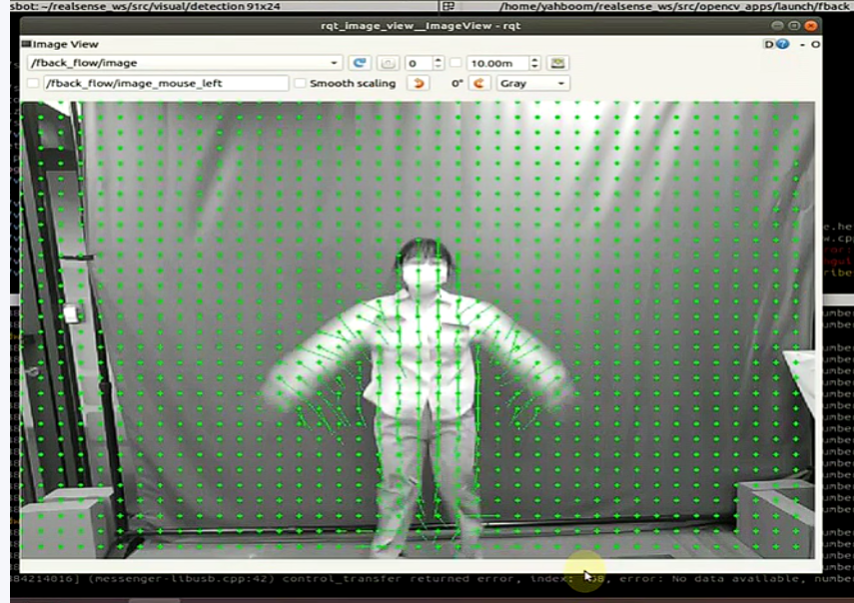Screen dimensions: 854x603
Task: Click the optical flow image display
Action: pos(418,330)
